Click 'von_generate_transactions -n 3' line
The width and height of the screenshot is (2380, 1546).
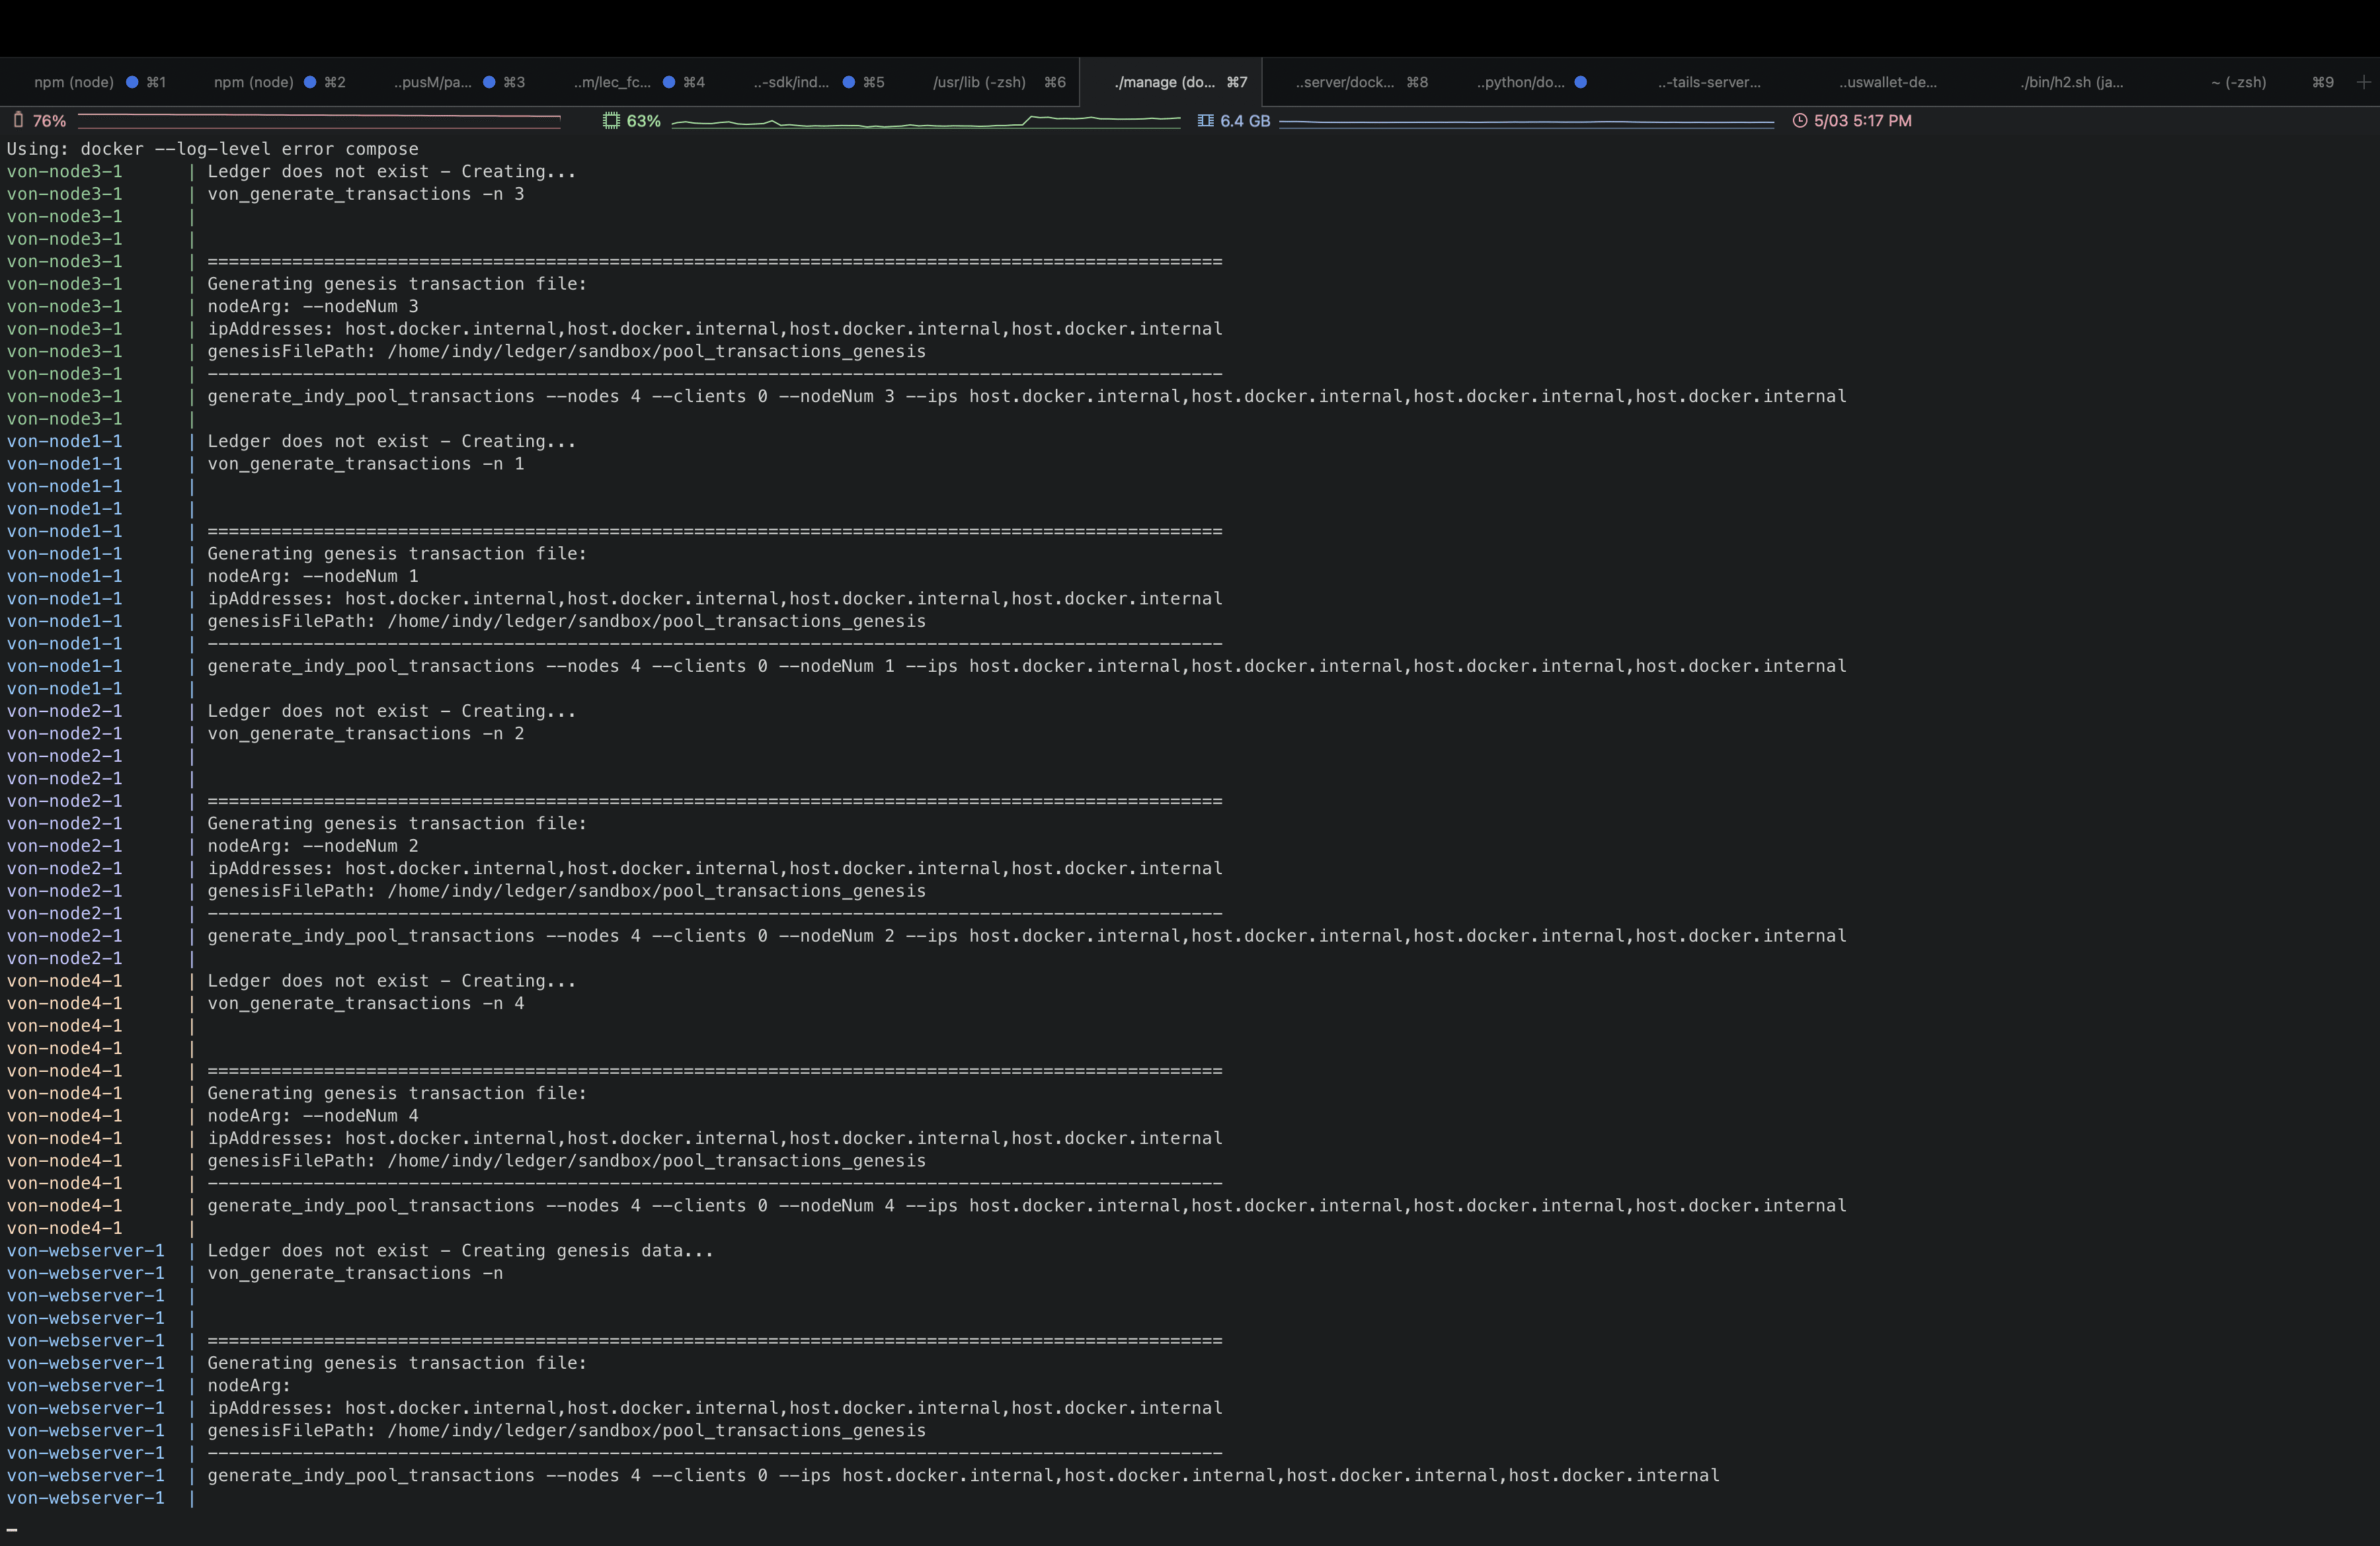366,194
